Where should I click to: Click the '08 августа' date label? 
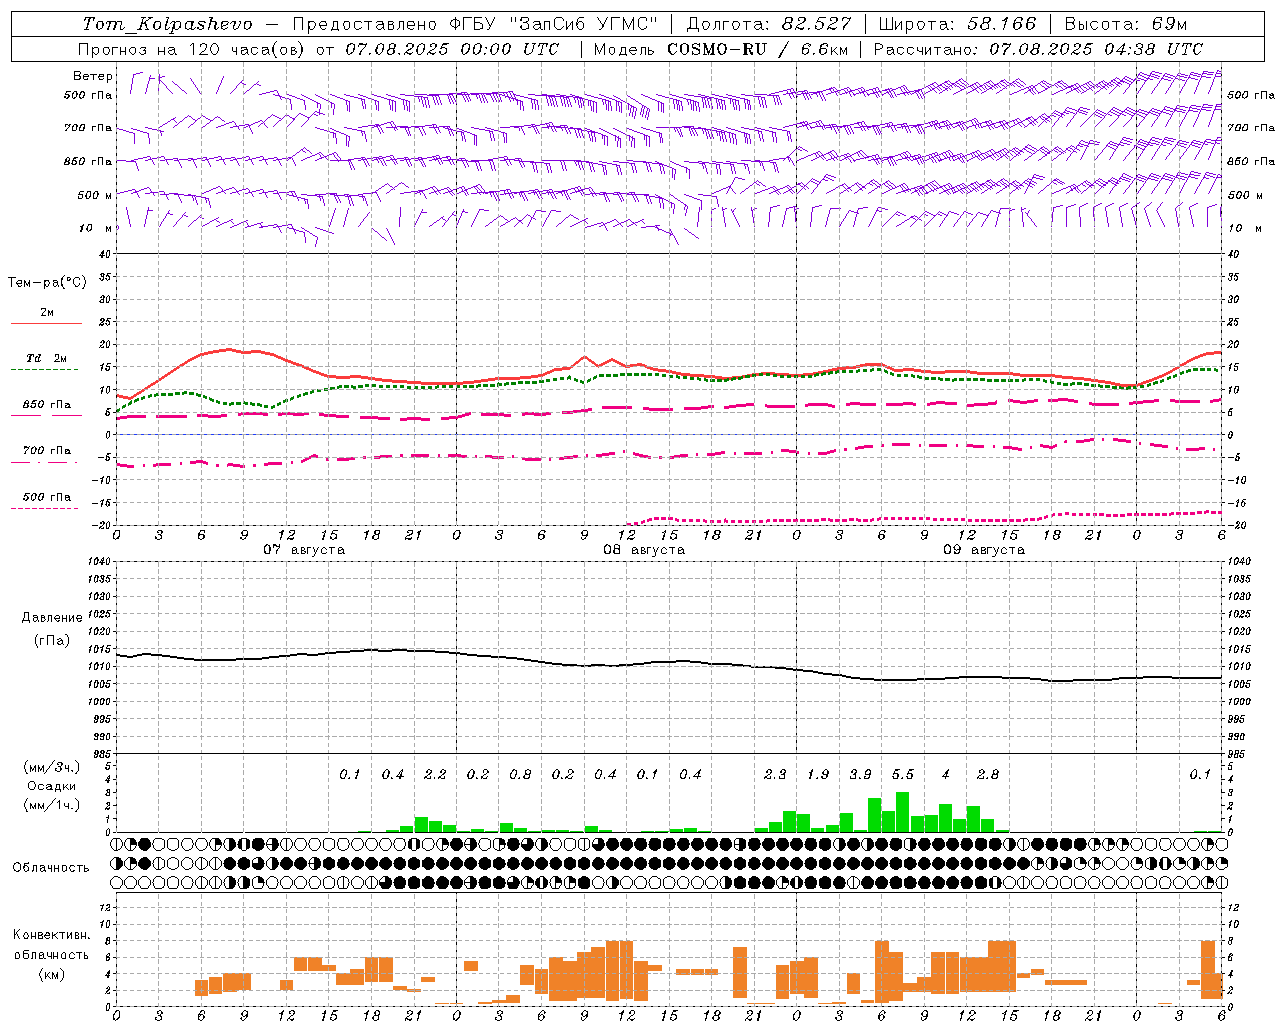(x=644, y=550)
